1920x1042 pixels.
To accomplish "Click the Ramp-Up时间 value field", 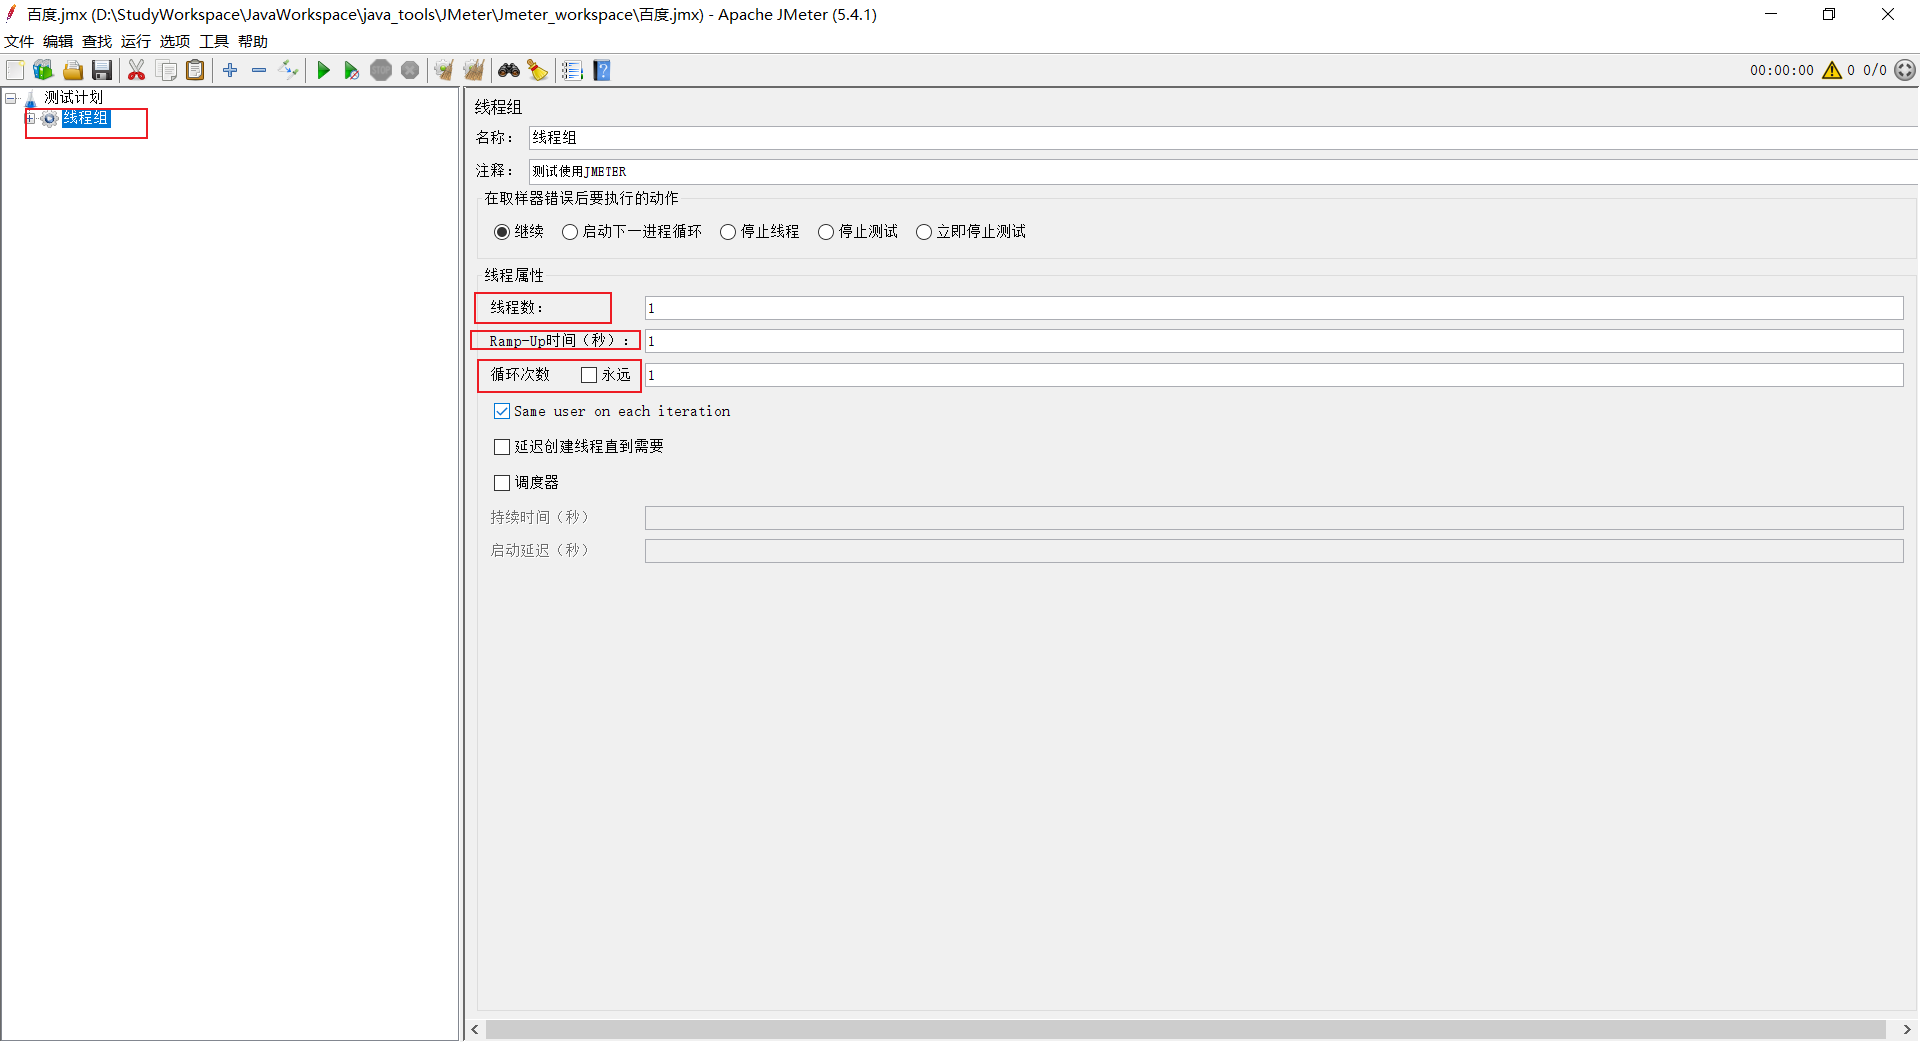I will click(x=1274, y=341).
